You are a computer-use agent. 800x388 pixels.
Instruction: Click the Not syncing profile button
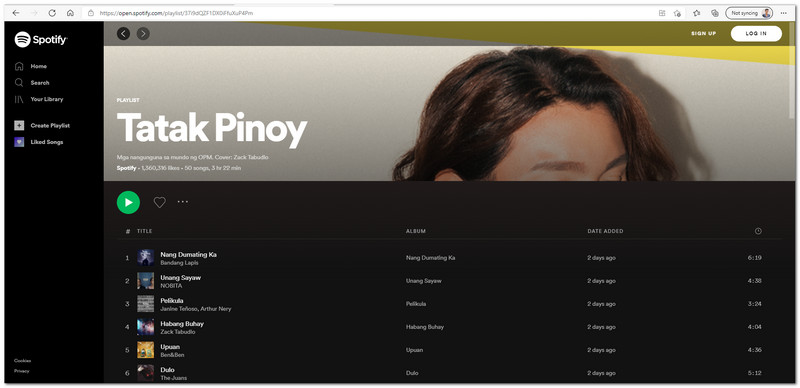coord(749,13)
